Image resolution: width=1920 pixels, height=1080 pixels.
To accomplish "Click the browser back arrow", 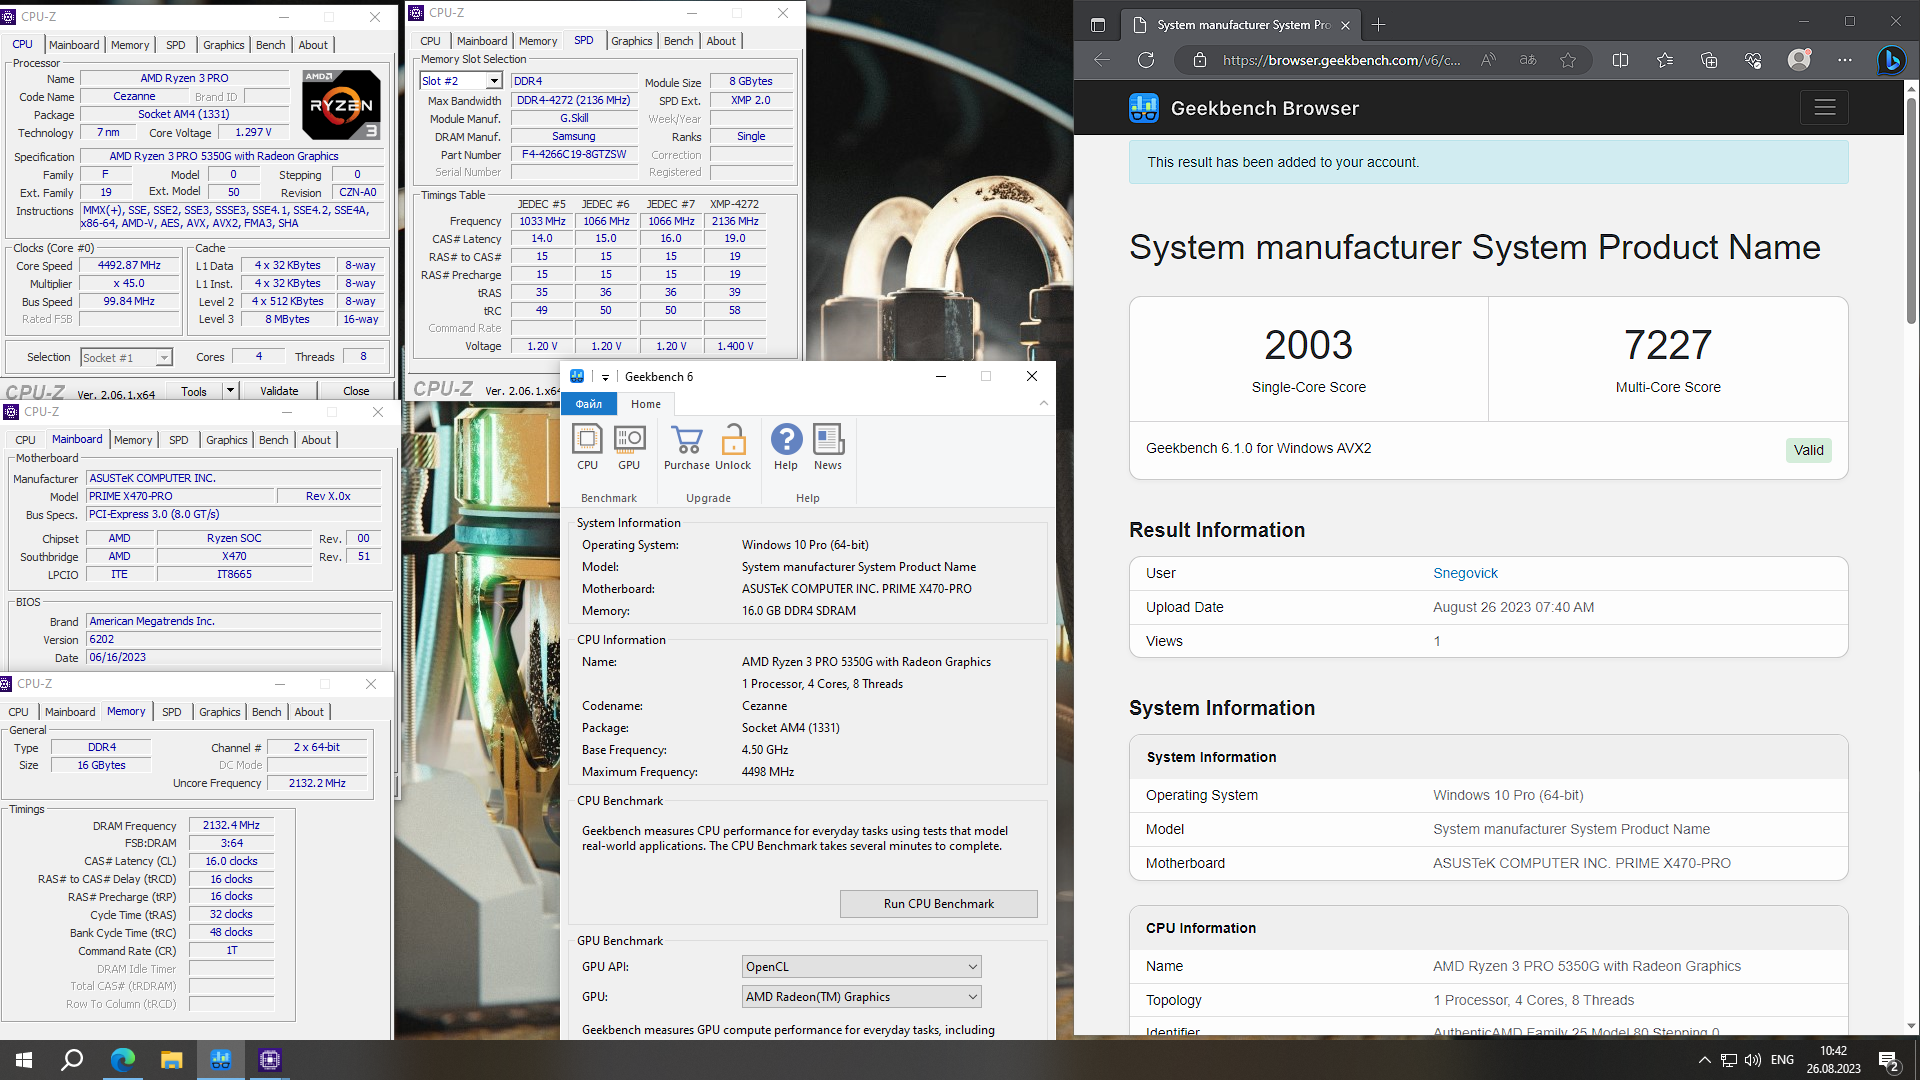I will point(1102,60).
